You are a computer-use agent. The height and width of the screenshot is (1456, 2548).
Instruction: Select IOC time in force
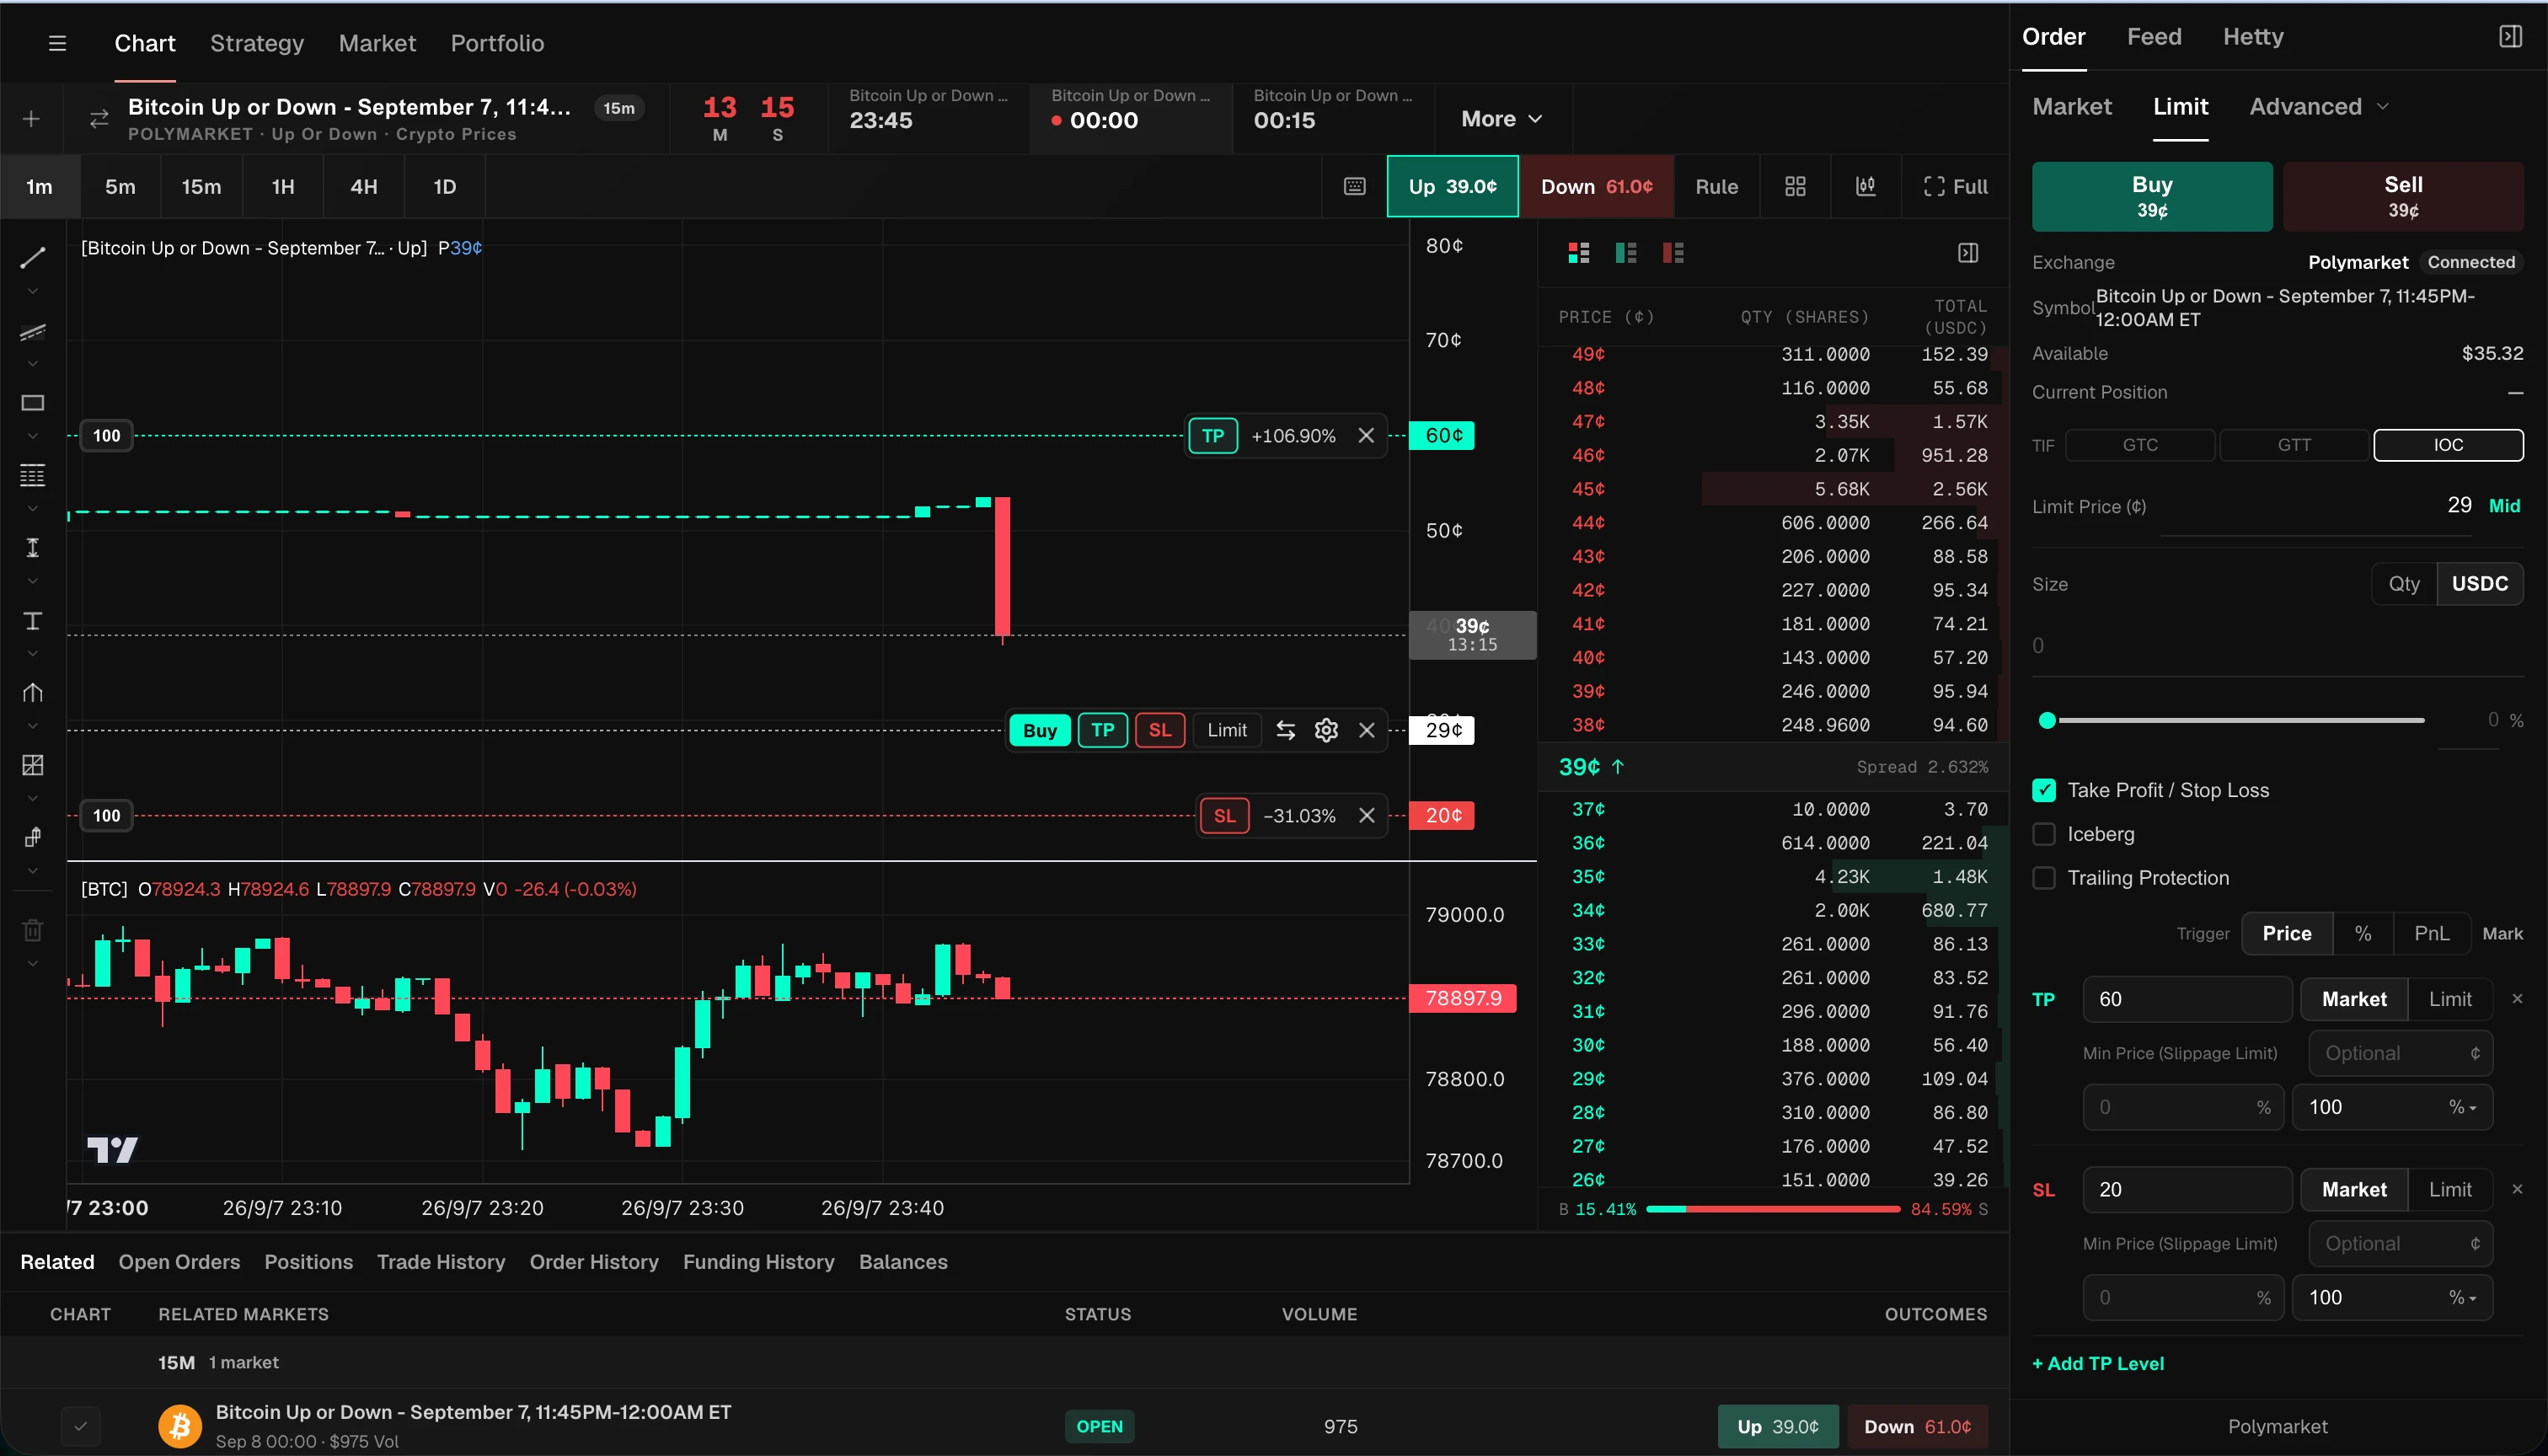coord(2448,445)
